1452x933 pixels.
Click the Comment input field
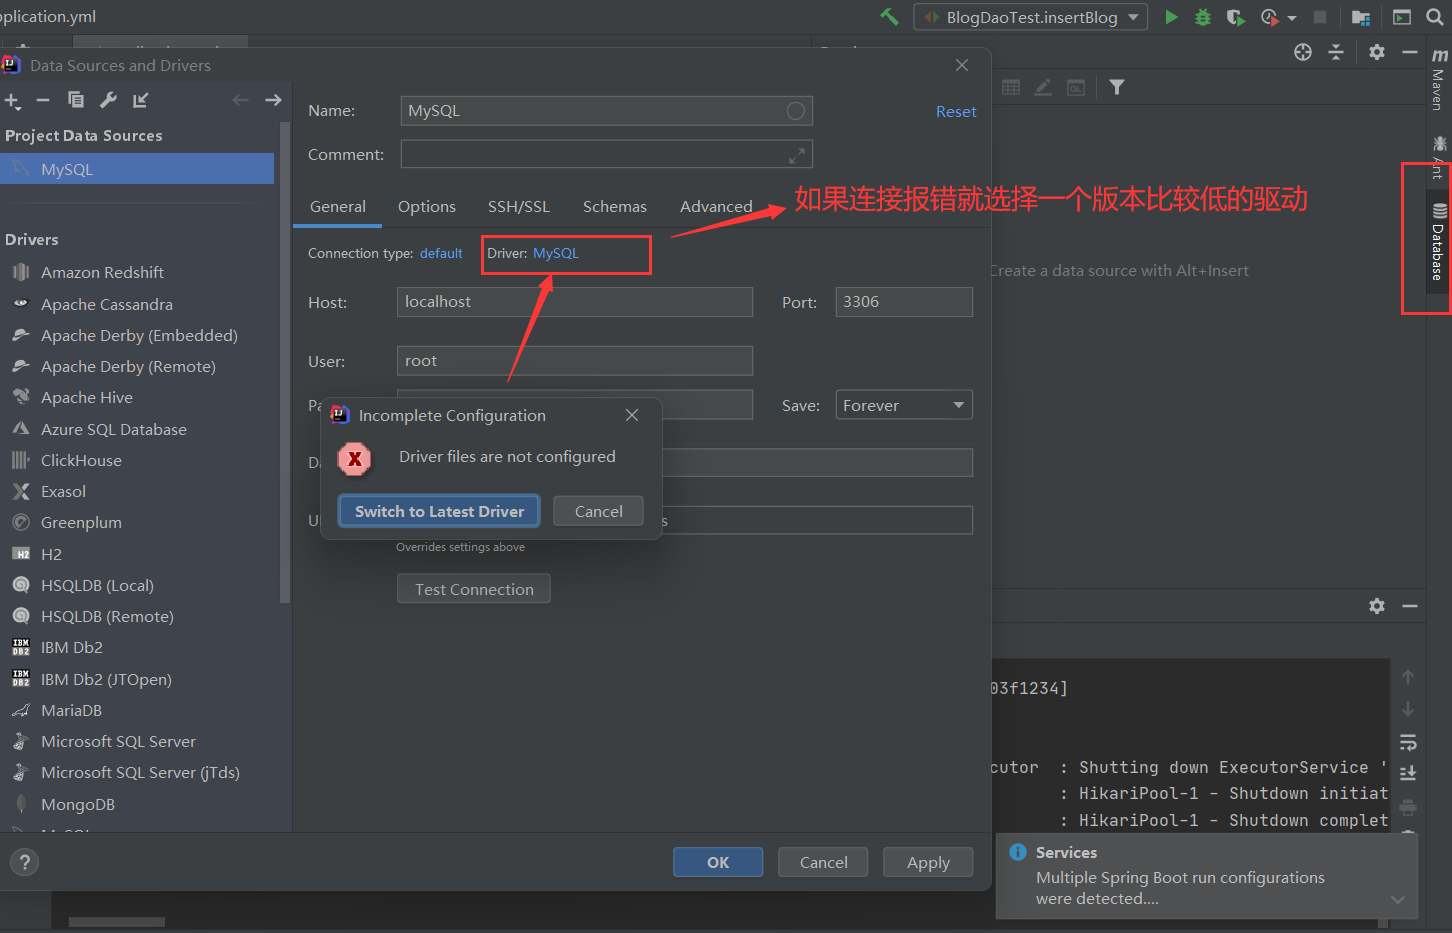point(606,154)
